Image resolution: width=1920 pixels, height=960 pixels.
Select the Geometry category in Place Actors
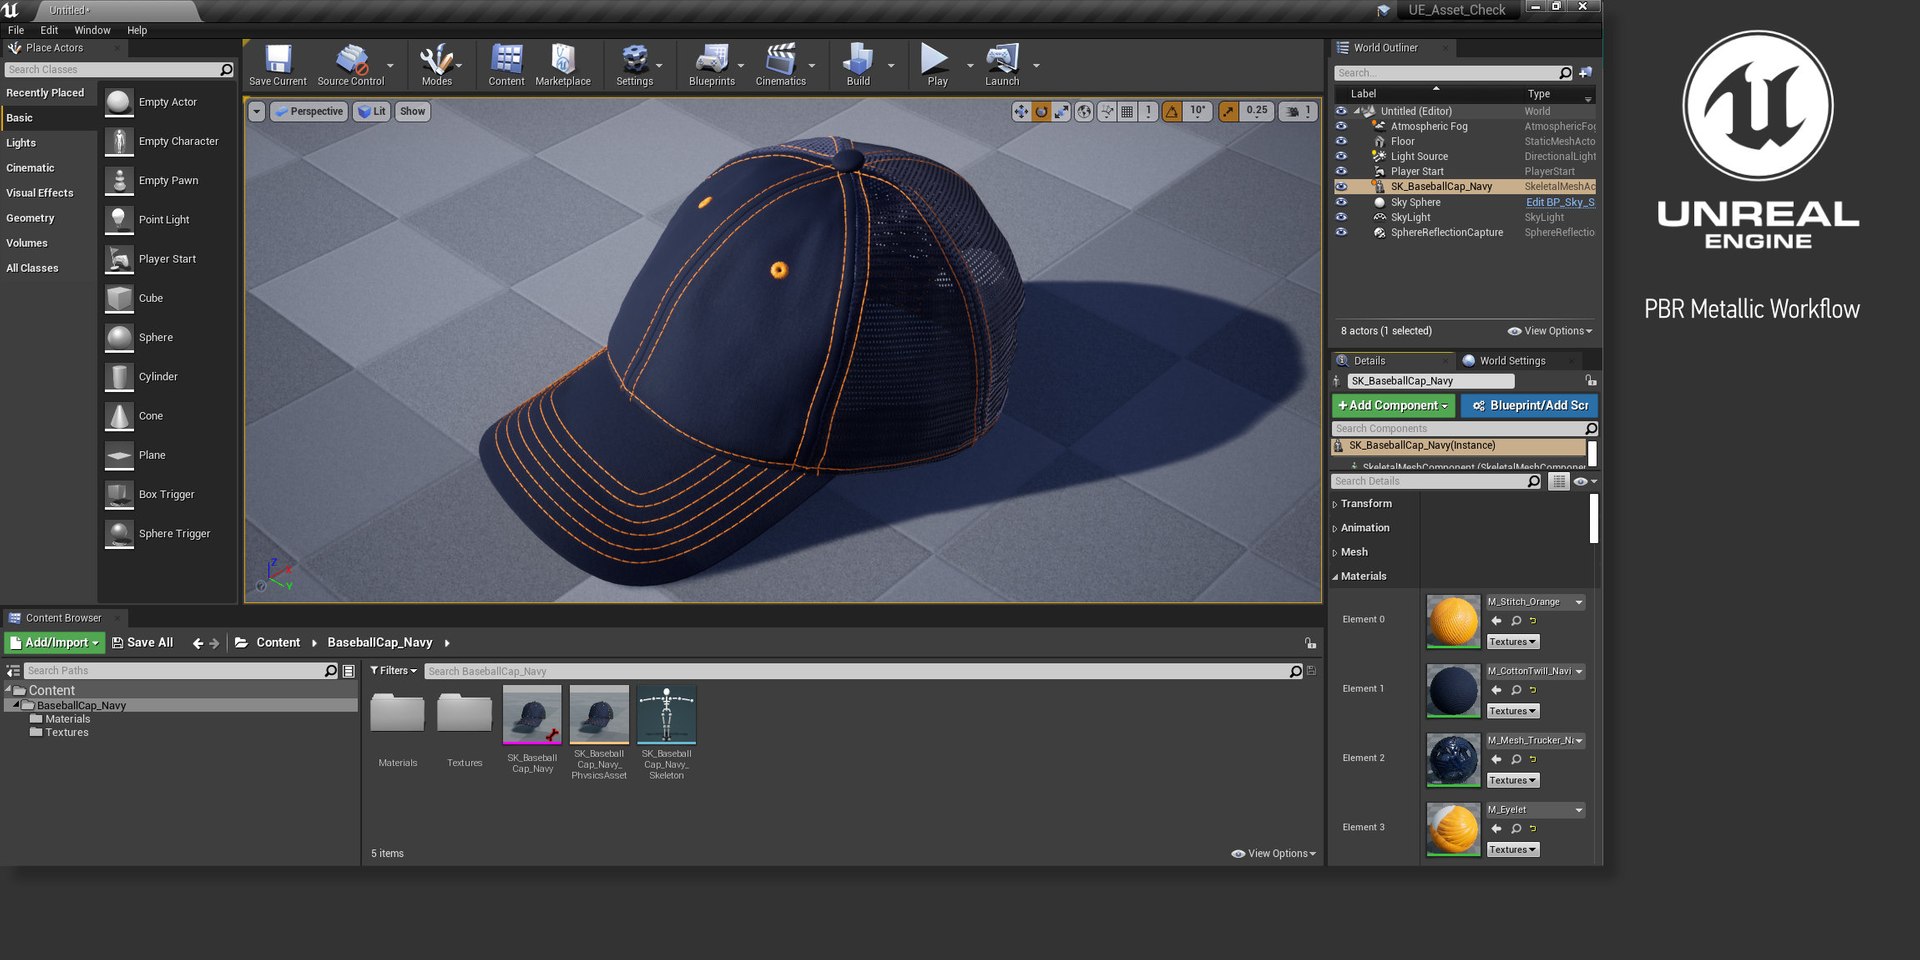[x=30, y=218]
